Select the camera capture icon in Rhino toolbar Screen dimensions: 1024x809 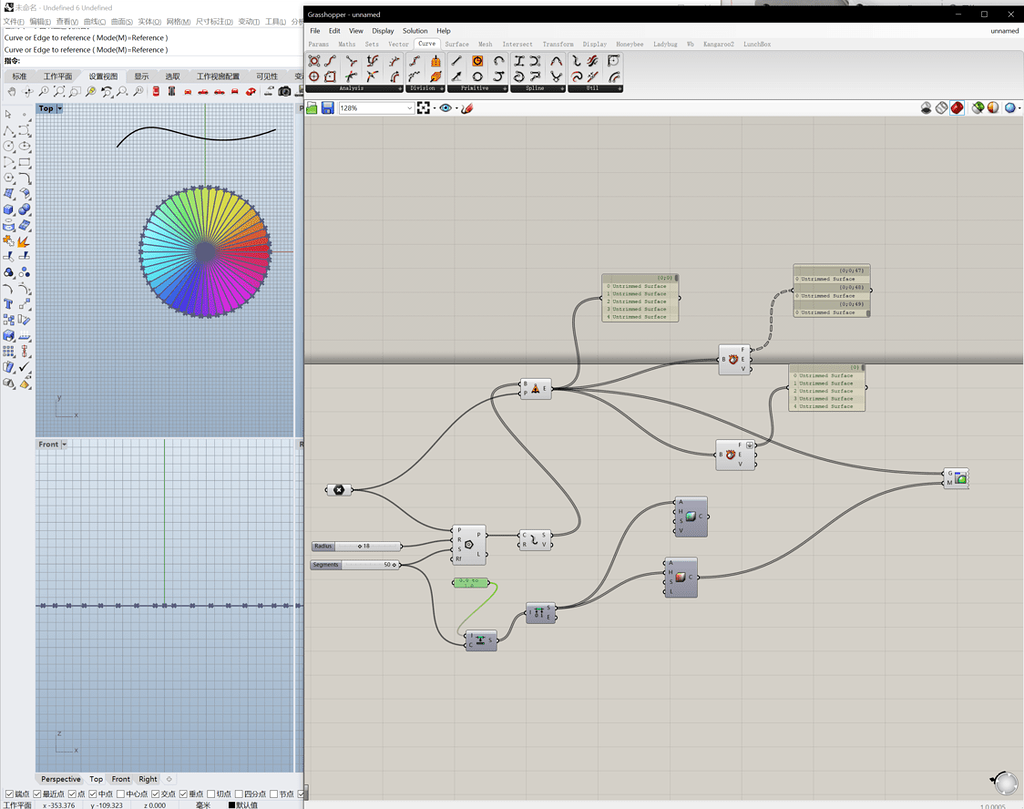pos(284,91)
